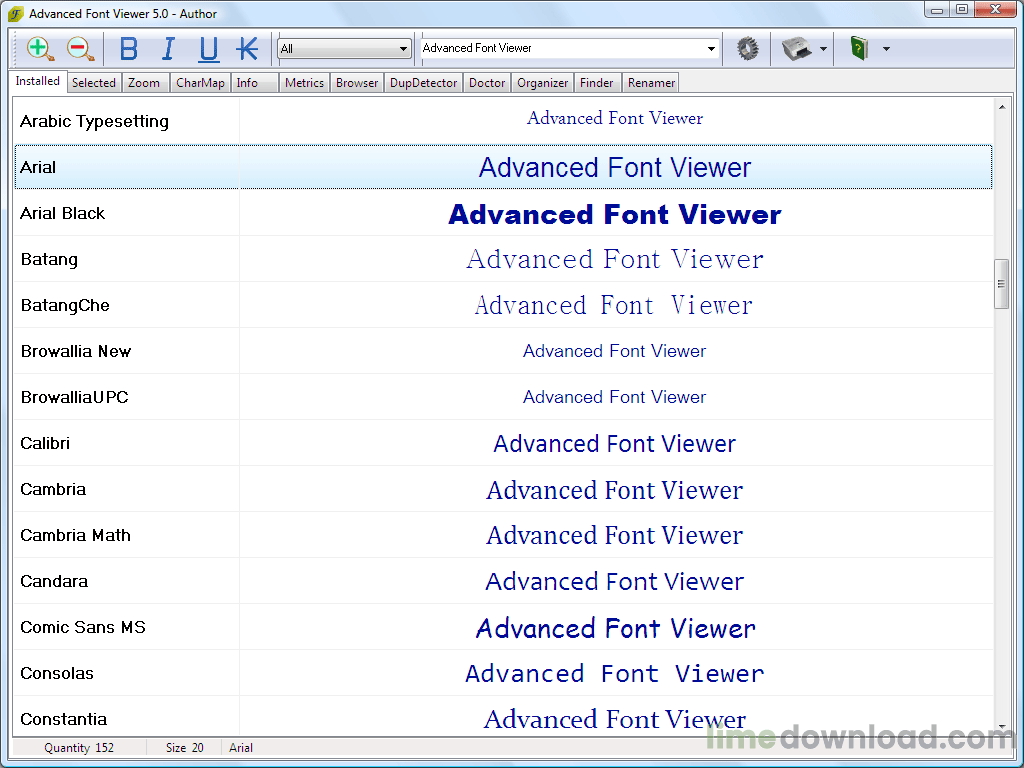The height and width of the screenshot is (768, 1024).
Task: Open the sample text dropdown arrow
Action: pos(711,49)
